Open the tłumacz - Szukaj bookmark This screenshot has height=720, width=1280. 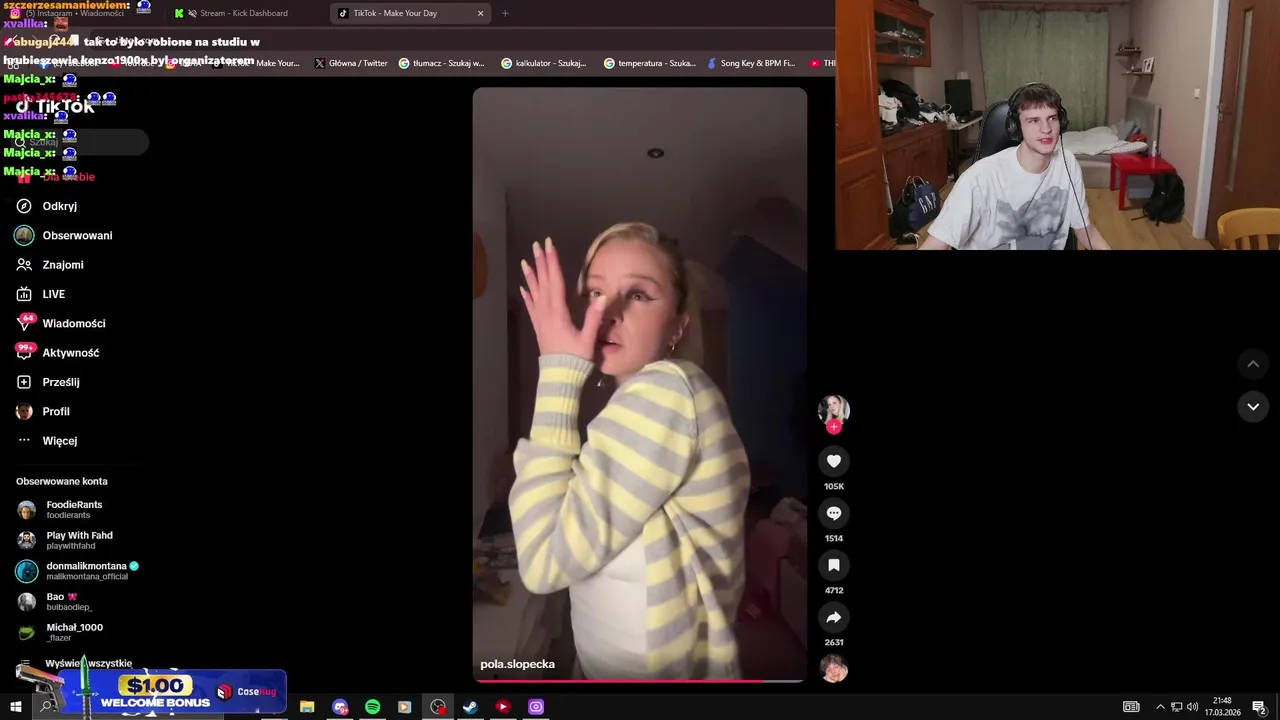click(441, 63)
